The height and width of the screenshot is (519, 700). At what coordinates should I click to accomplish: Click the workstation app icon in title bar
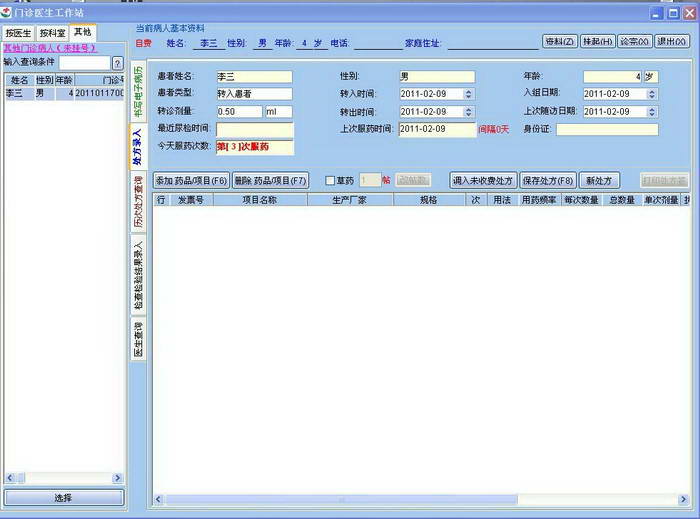[x=6, y=12]
